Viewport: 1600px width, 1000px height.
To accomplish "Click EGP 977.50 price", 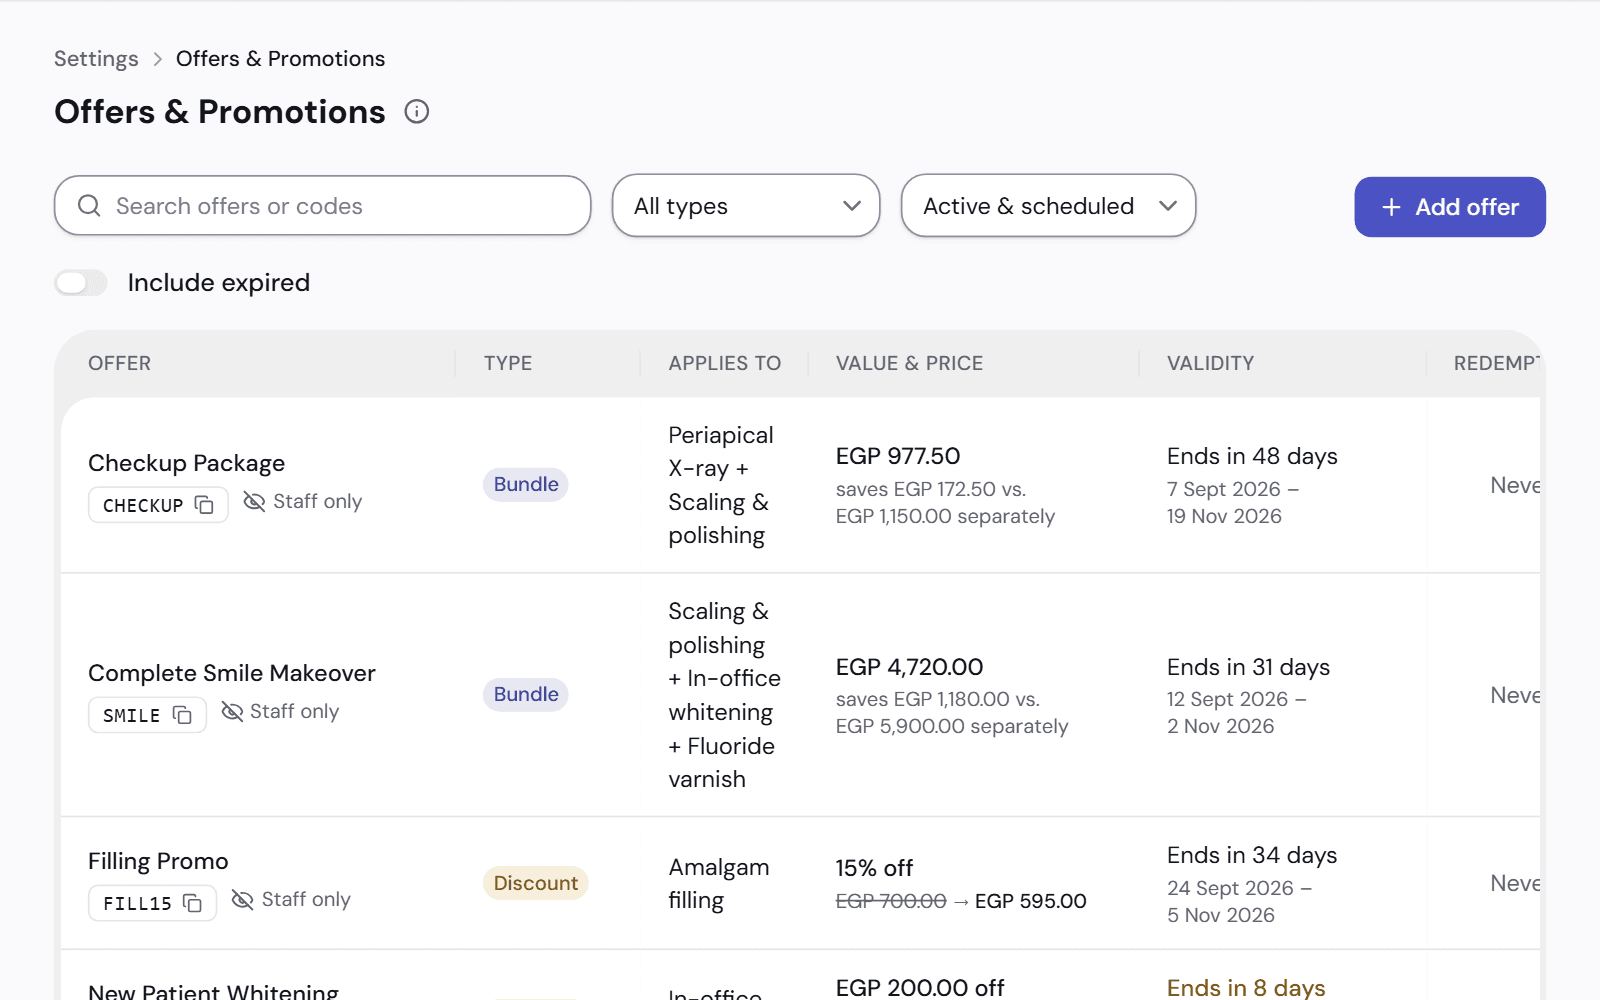I will [898, 456].
